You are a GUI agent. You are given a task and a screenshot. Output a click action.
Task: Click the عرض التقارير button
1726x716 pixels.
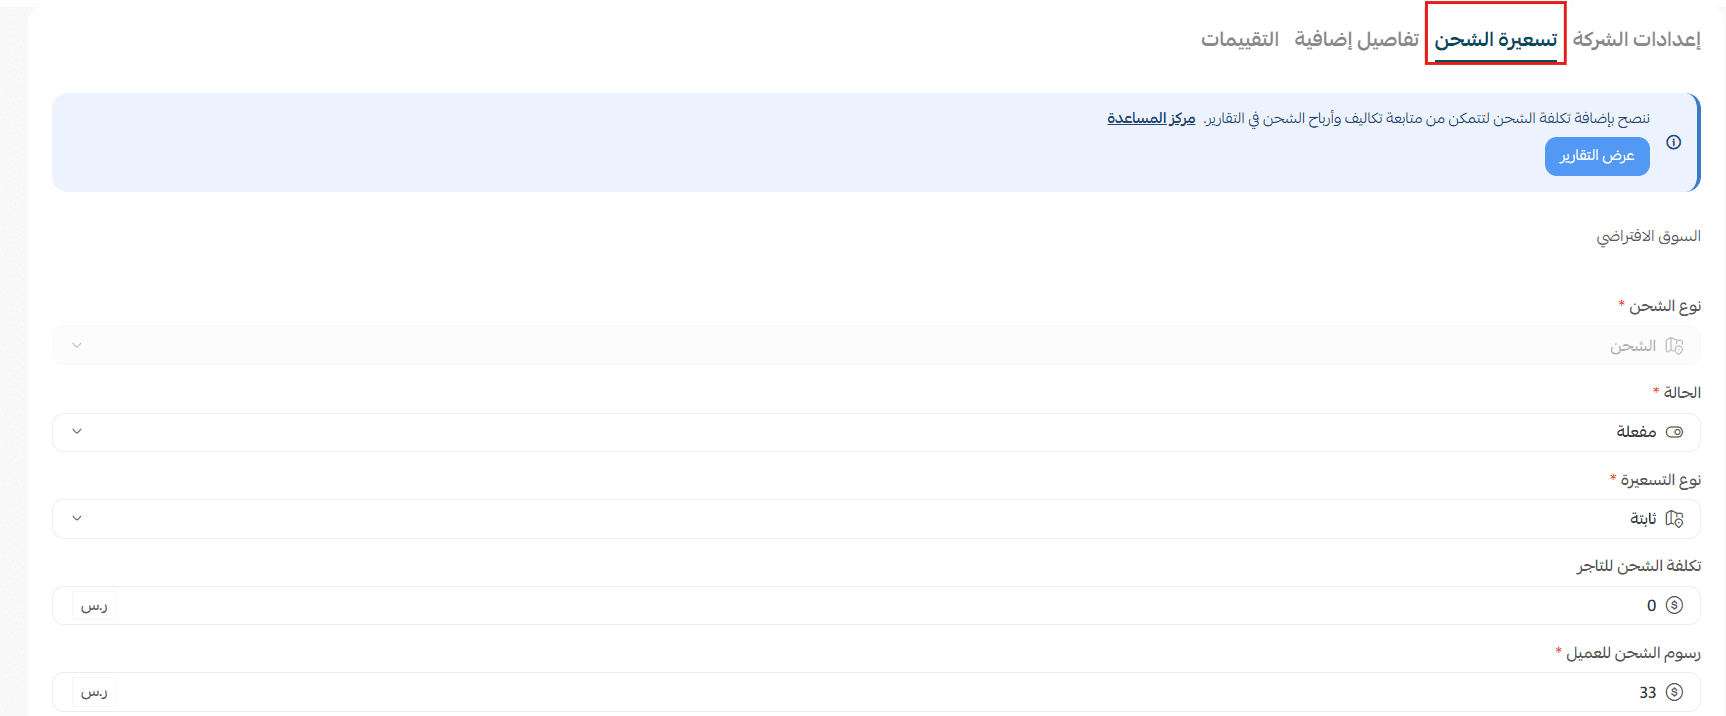[x=1597, y=156]
